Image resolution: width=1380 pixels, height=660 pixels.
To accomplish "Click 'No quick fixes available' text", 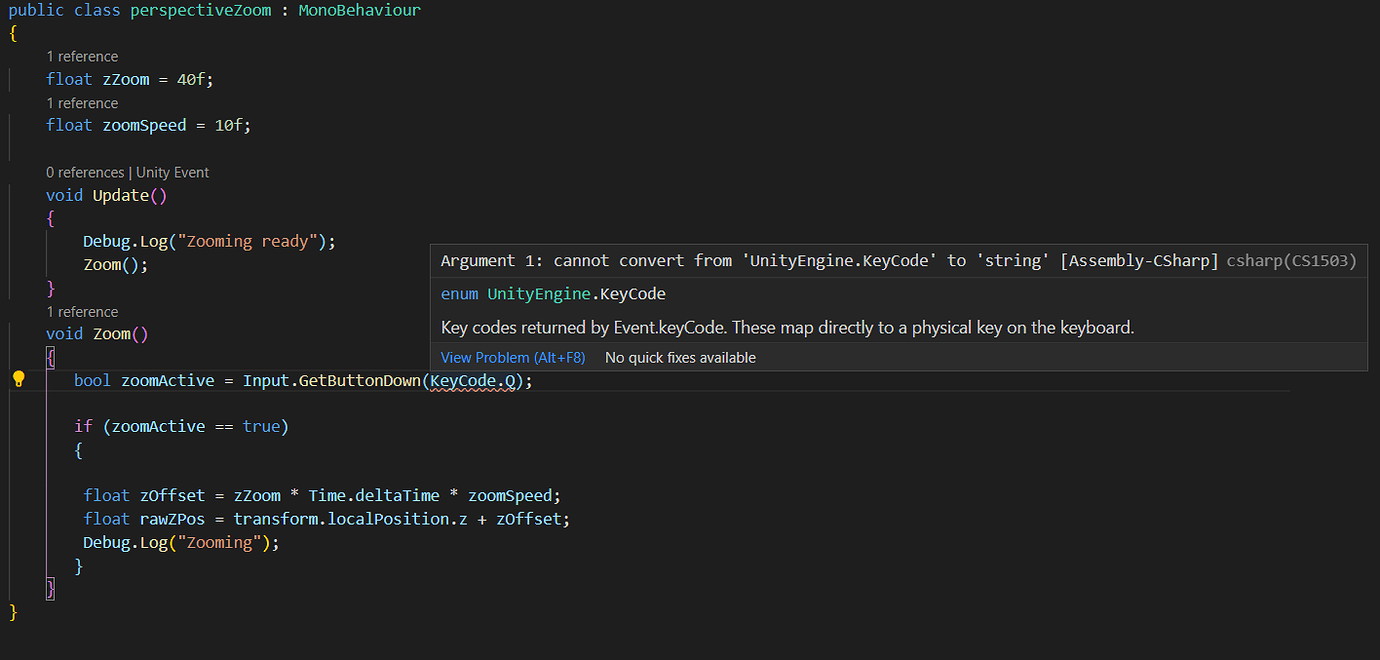I will 680,358.
